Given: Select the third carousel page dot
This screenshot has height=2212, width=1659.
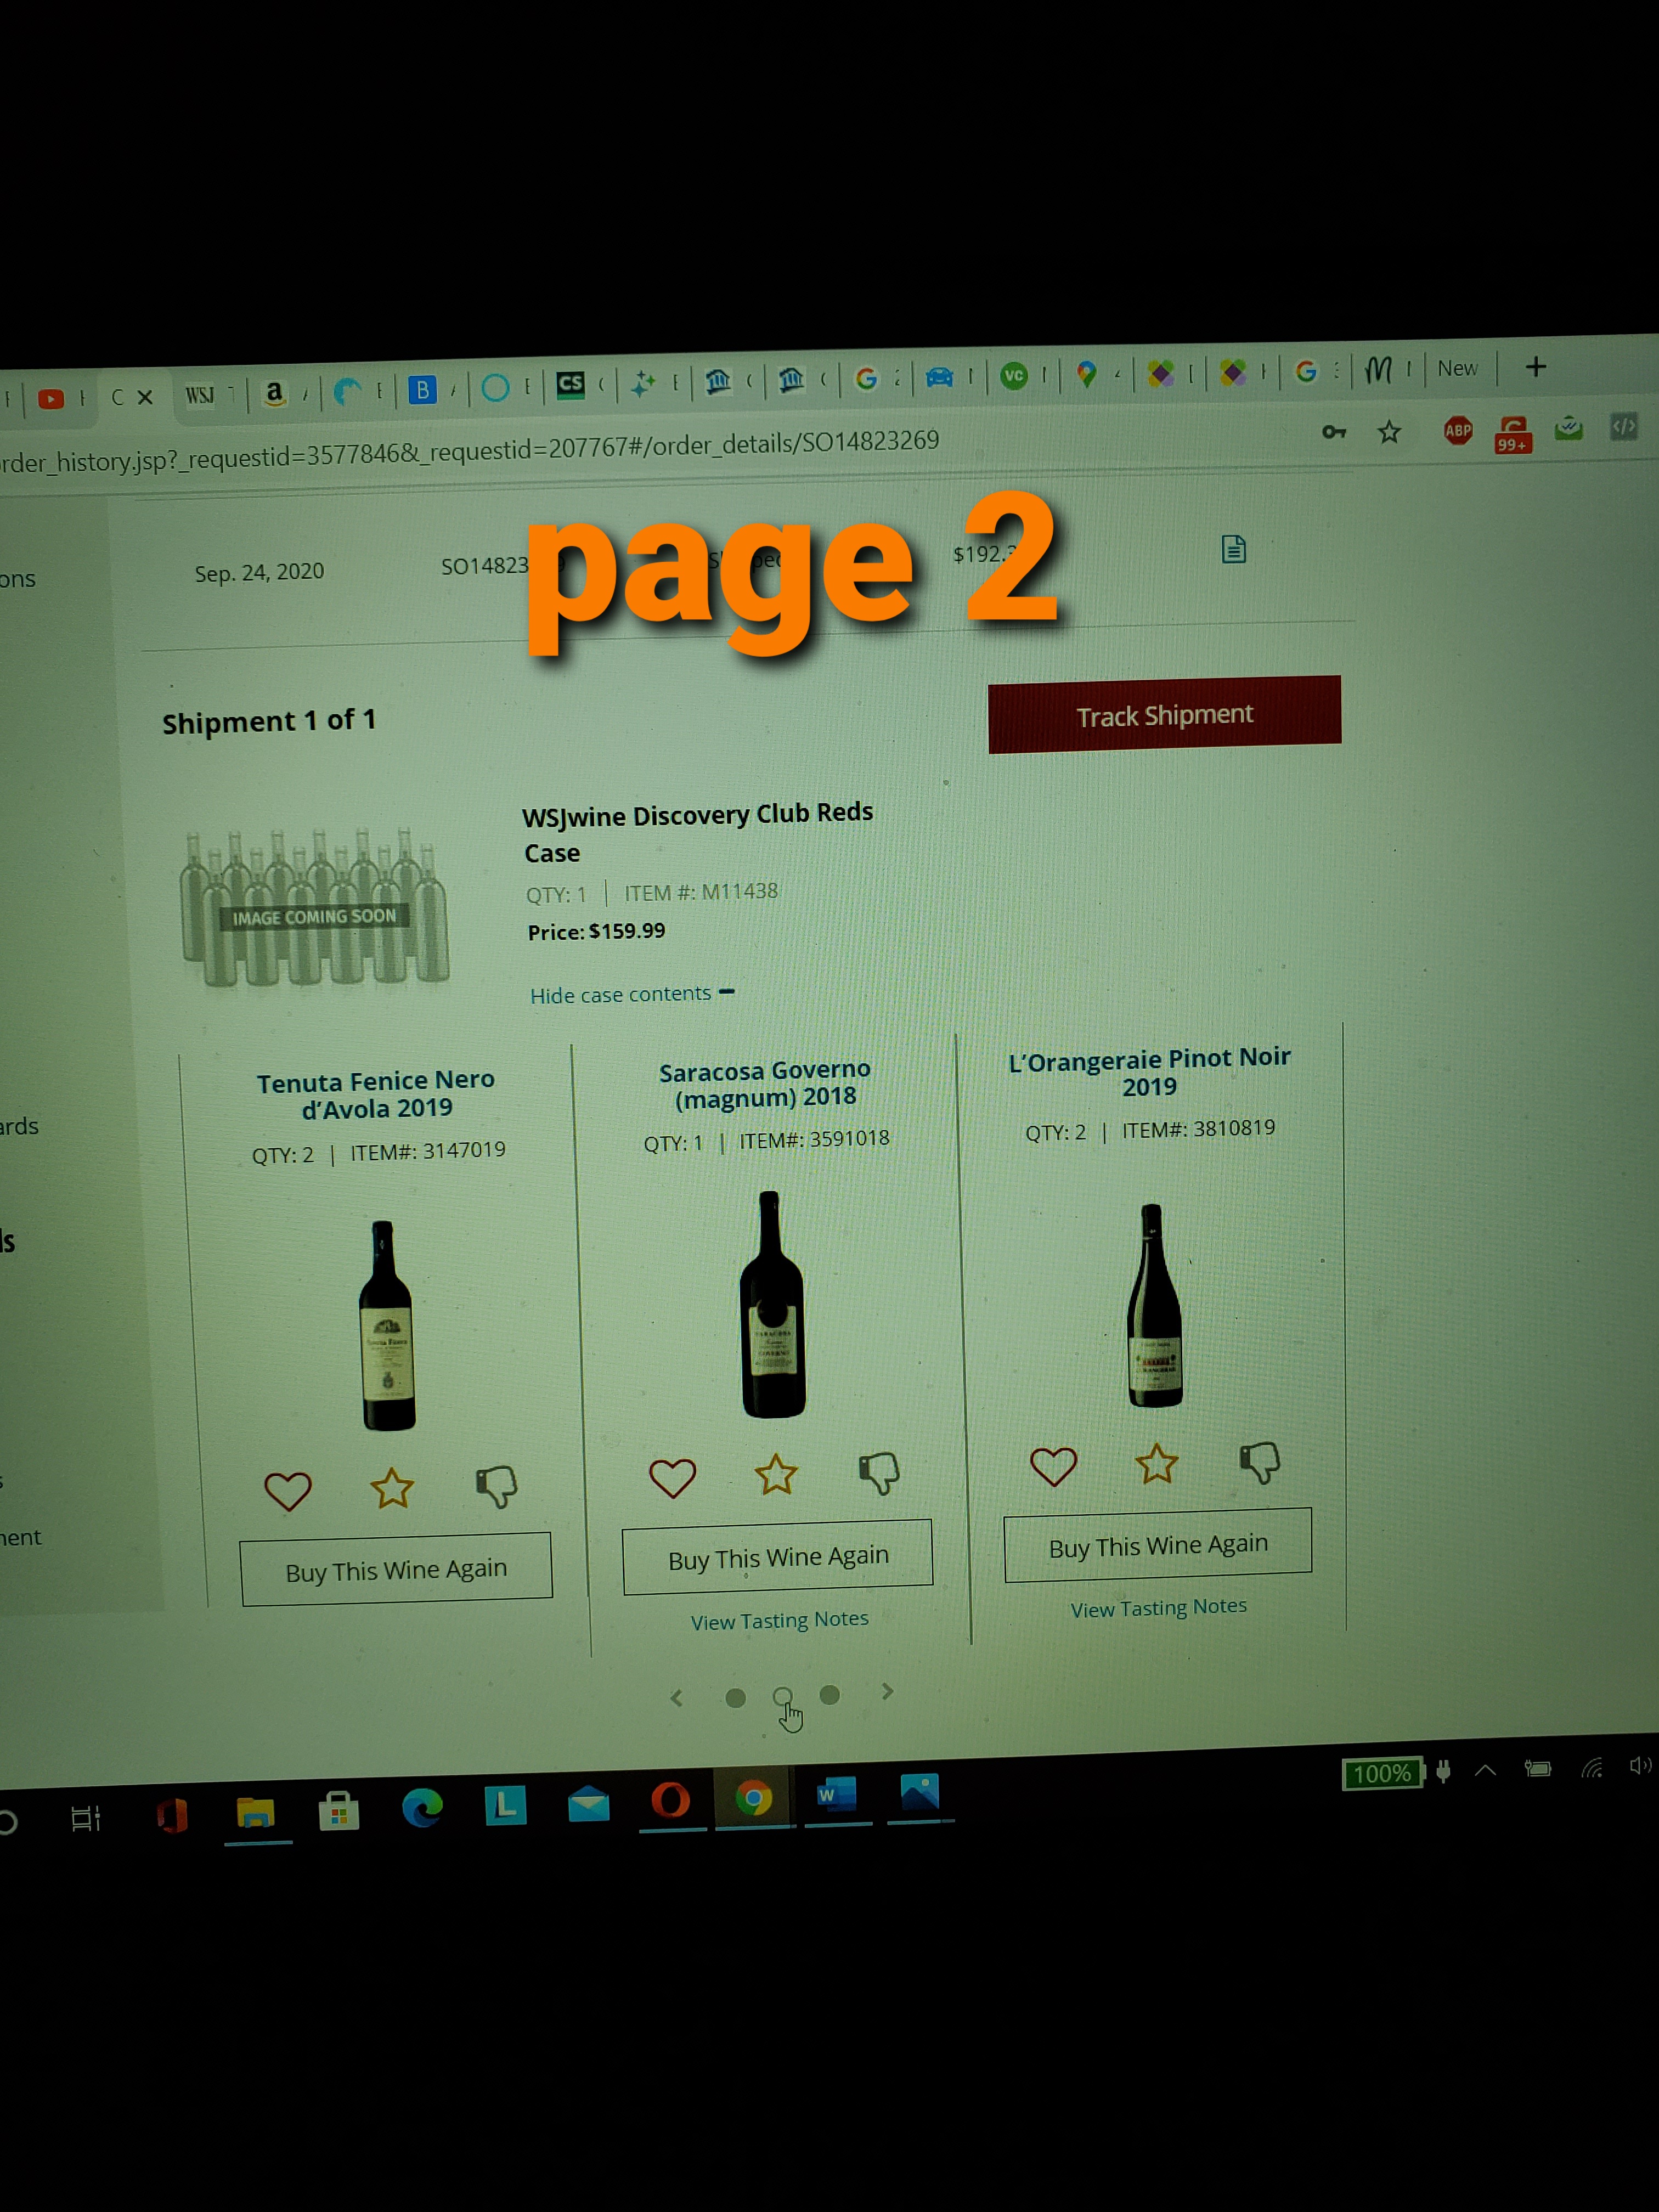Looking at the screenshot, I should click(x=829, y=1694).
